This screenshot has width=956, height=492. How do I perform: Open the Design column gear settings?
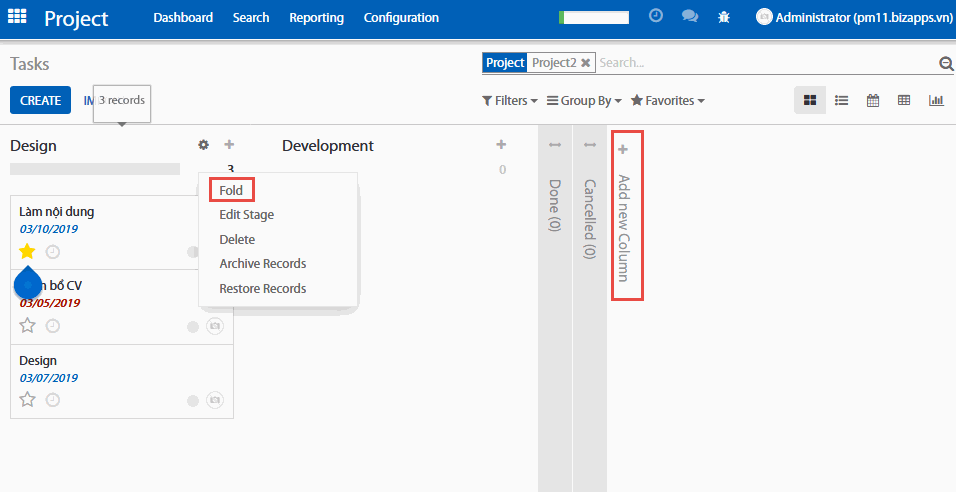(x=204, y=145)
